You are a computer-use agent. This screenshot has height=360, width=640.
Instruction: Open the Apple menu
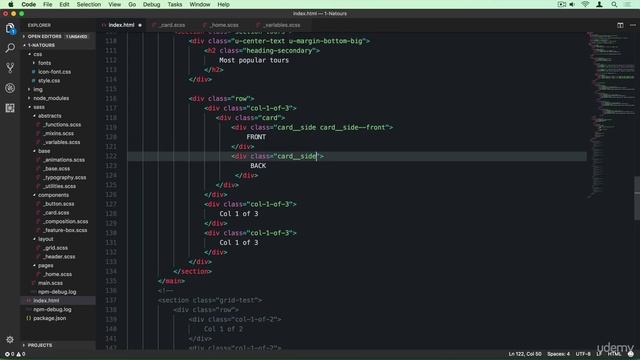click(11, 4)
